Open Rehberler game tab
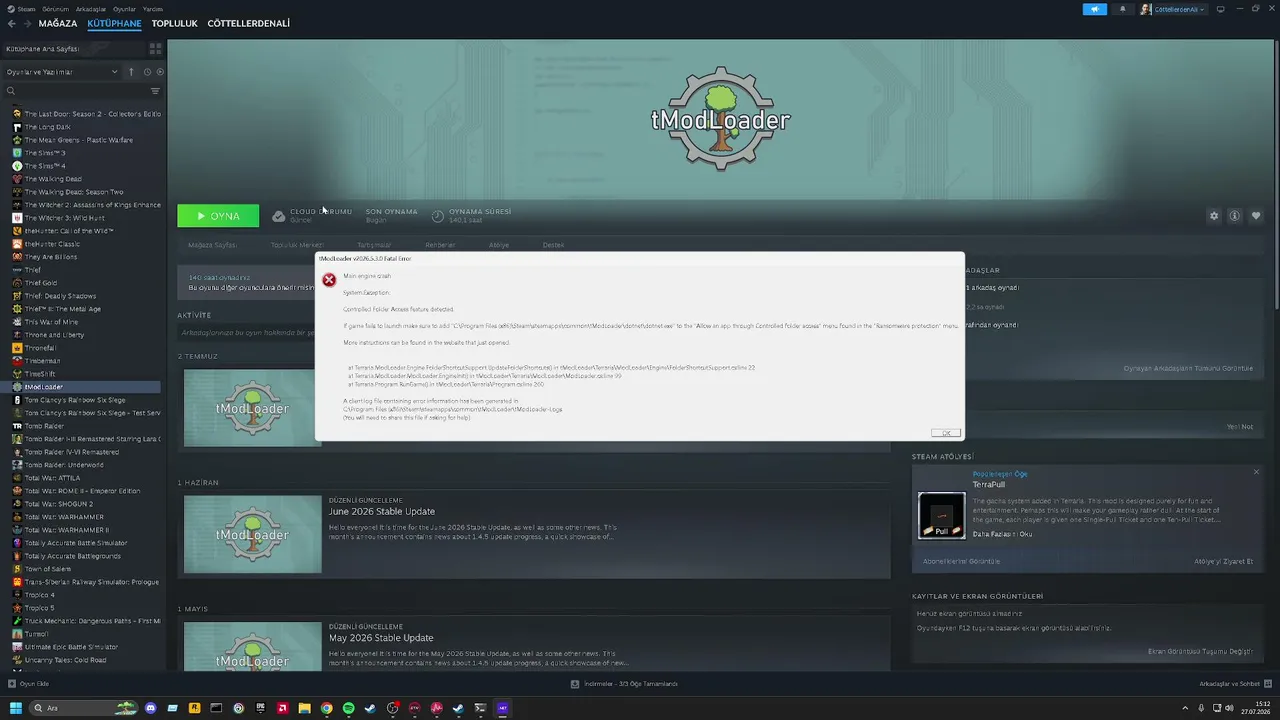This screenshot has height=720, width=1280. tap(440, 245)
